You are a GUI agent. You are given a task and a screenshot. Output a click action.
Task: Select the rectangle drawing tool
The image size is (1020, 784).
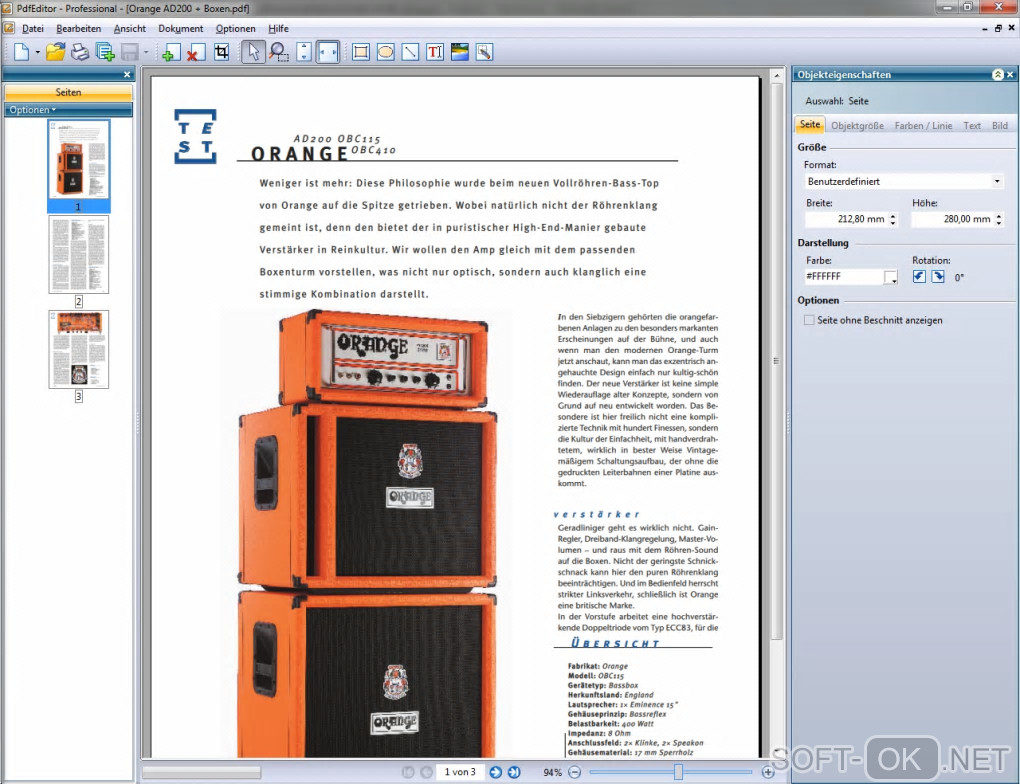click(x=361, y=52)
